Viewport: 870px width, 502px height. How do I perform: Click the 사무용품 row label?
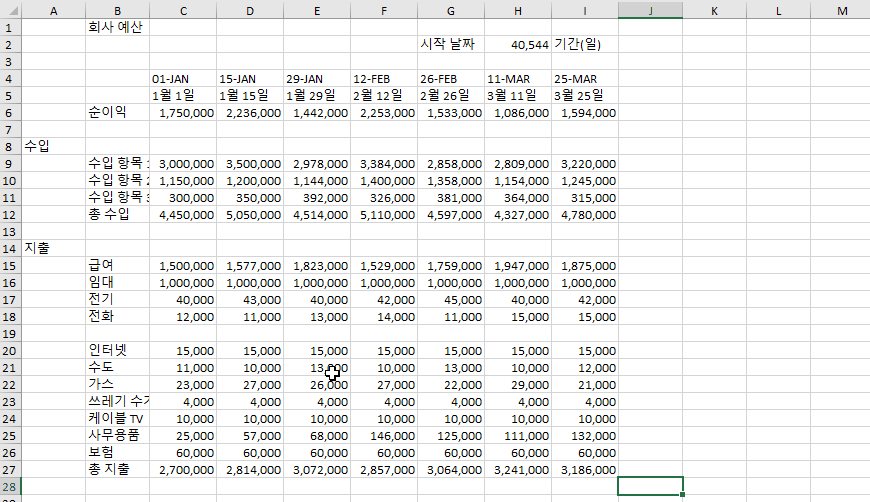pyautogui.click(x=117, y=436)
